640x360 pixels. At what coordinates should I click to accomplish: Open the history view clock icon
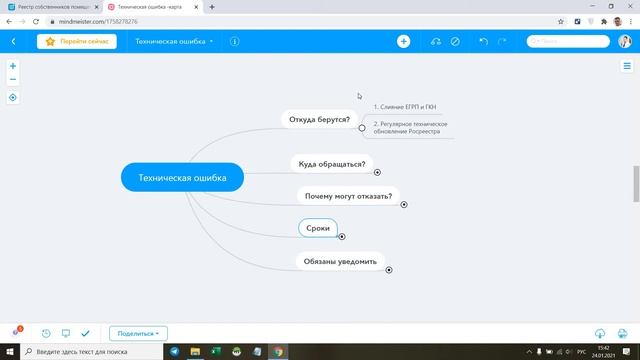(x=46, y=333)
